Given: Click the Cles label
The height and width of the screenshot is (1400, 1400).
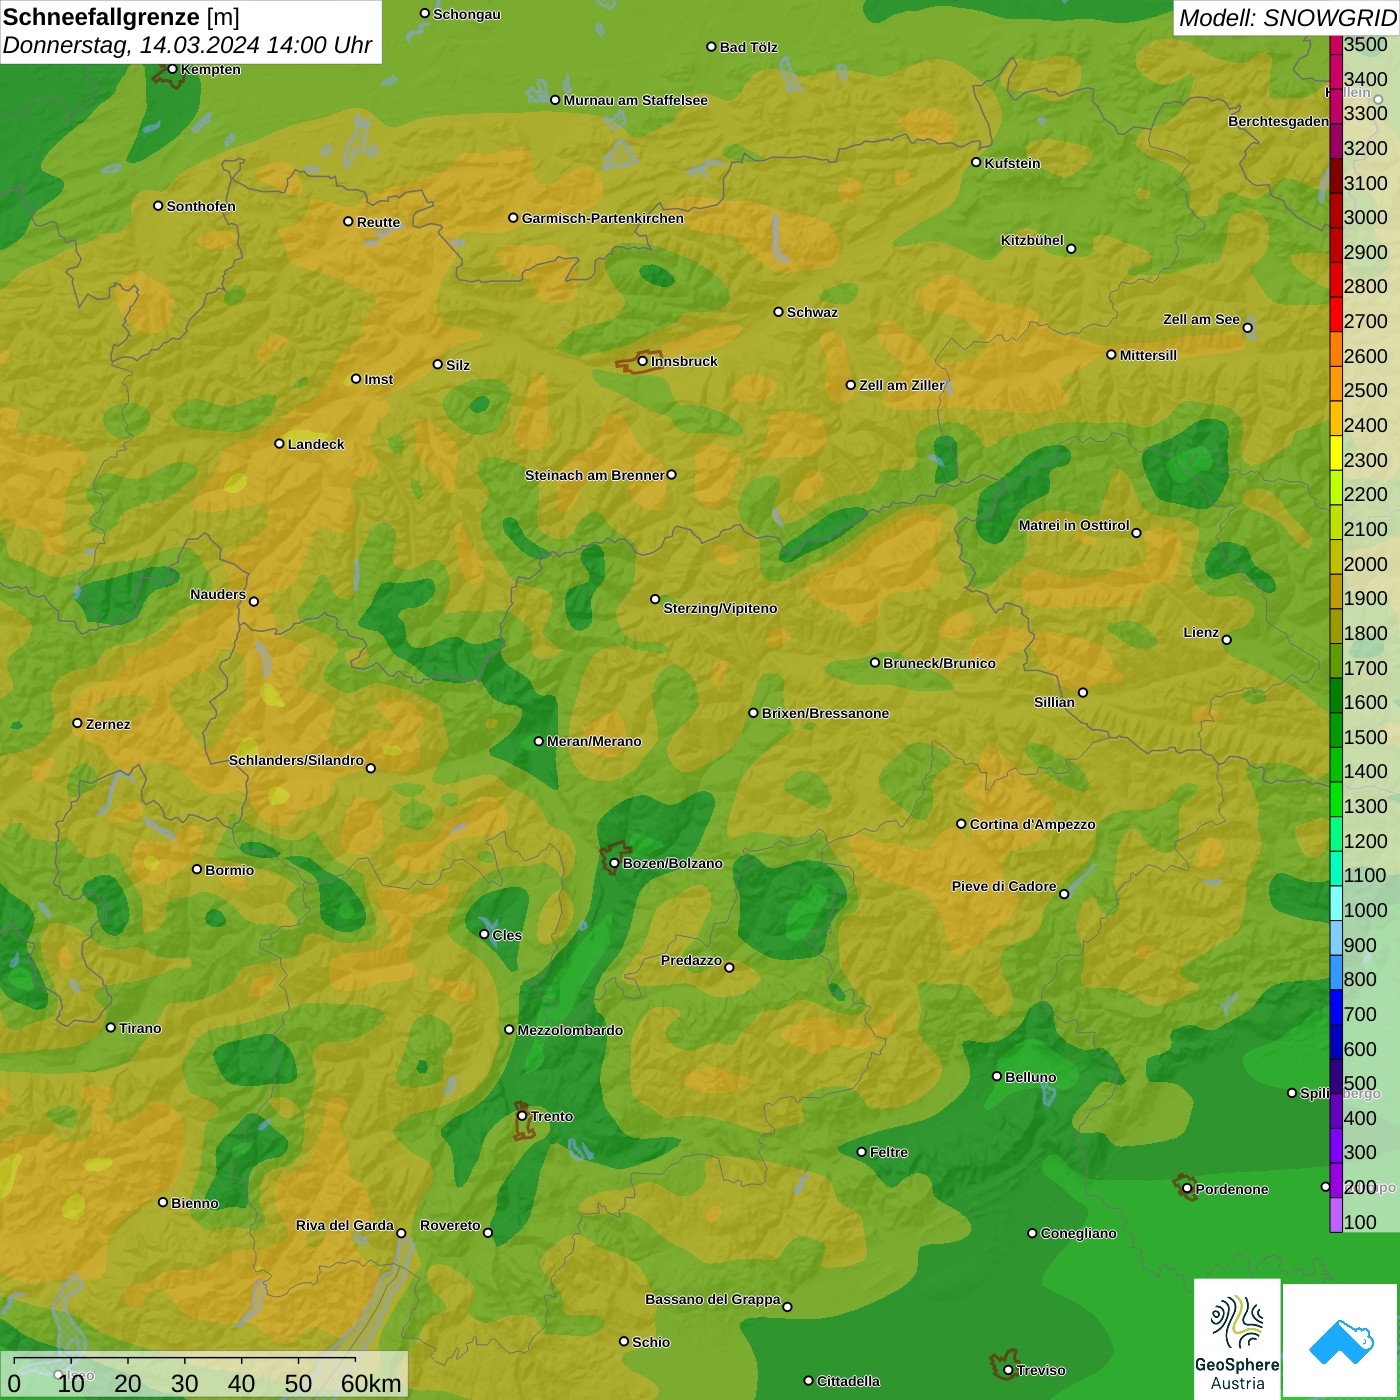Looking at the screenshot, I should coord(507,935).
